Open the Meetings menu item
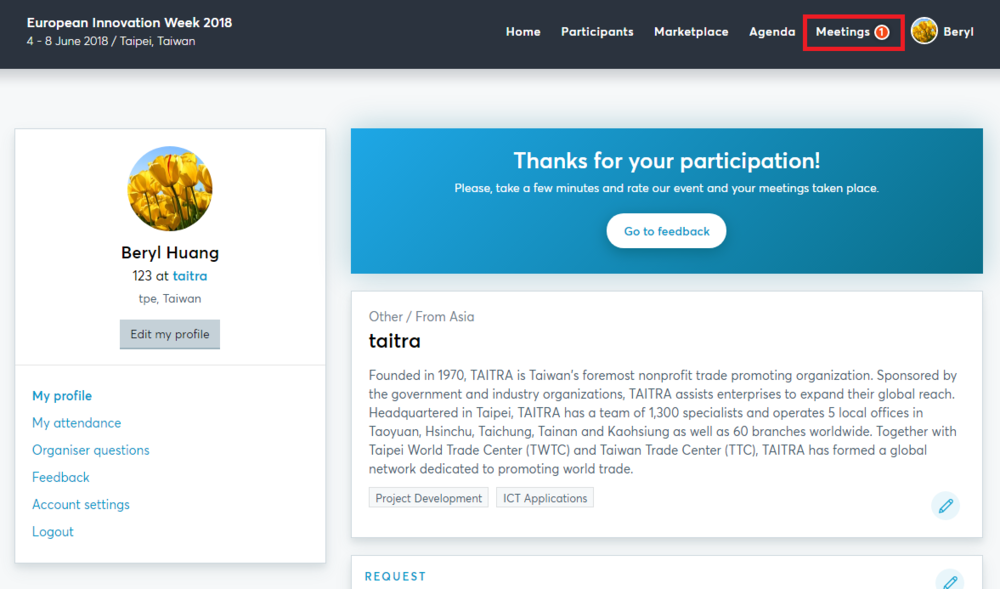 click(x=842, y=32)
